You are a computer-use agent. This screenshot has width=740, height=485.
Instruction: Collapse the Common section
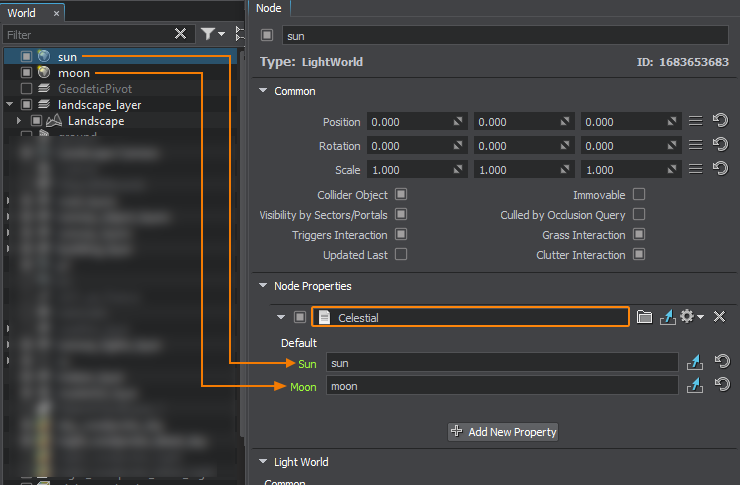(264, 91)
